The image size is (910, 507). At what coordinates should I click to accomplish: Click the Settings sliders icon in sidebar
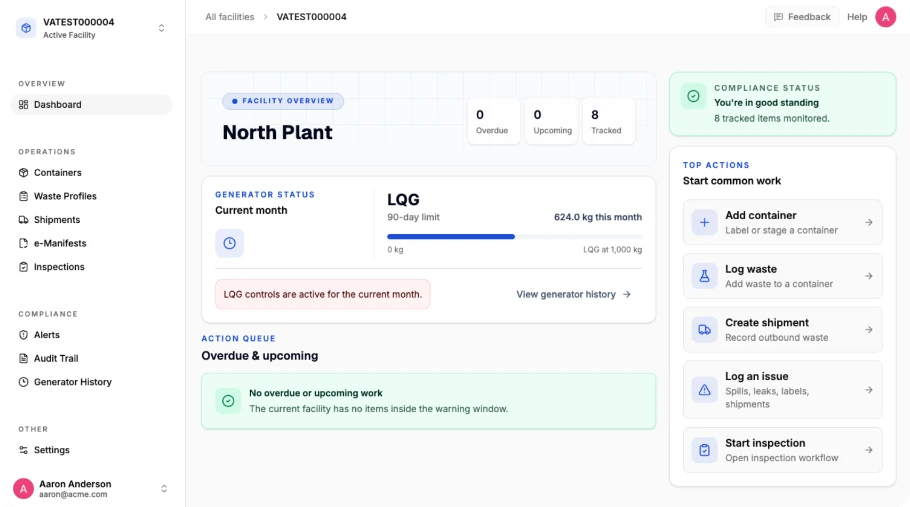coord(23,450)
